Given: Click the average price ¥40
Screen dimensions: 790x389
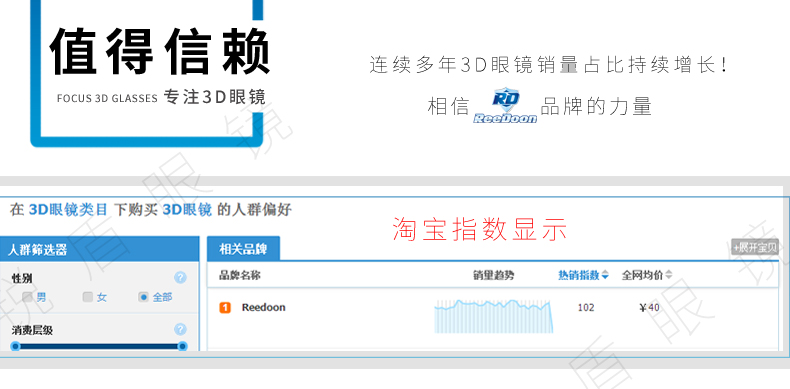Looking at the screenshot, I should tap(649, 307).
